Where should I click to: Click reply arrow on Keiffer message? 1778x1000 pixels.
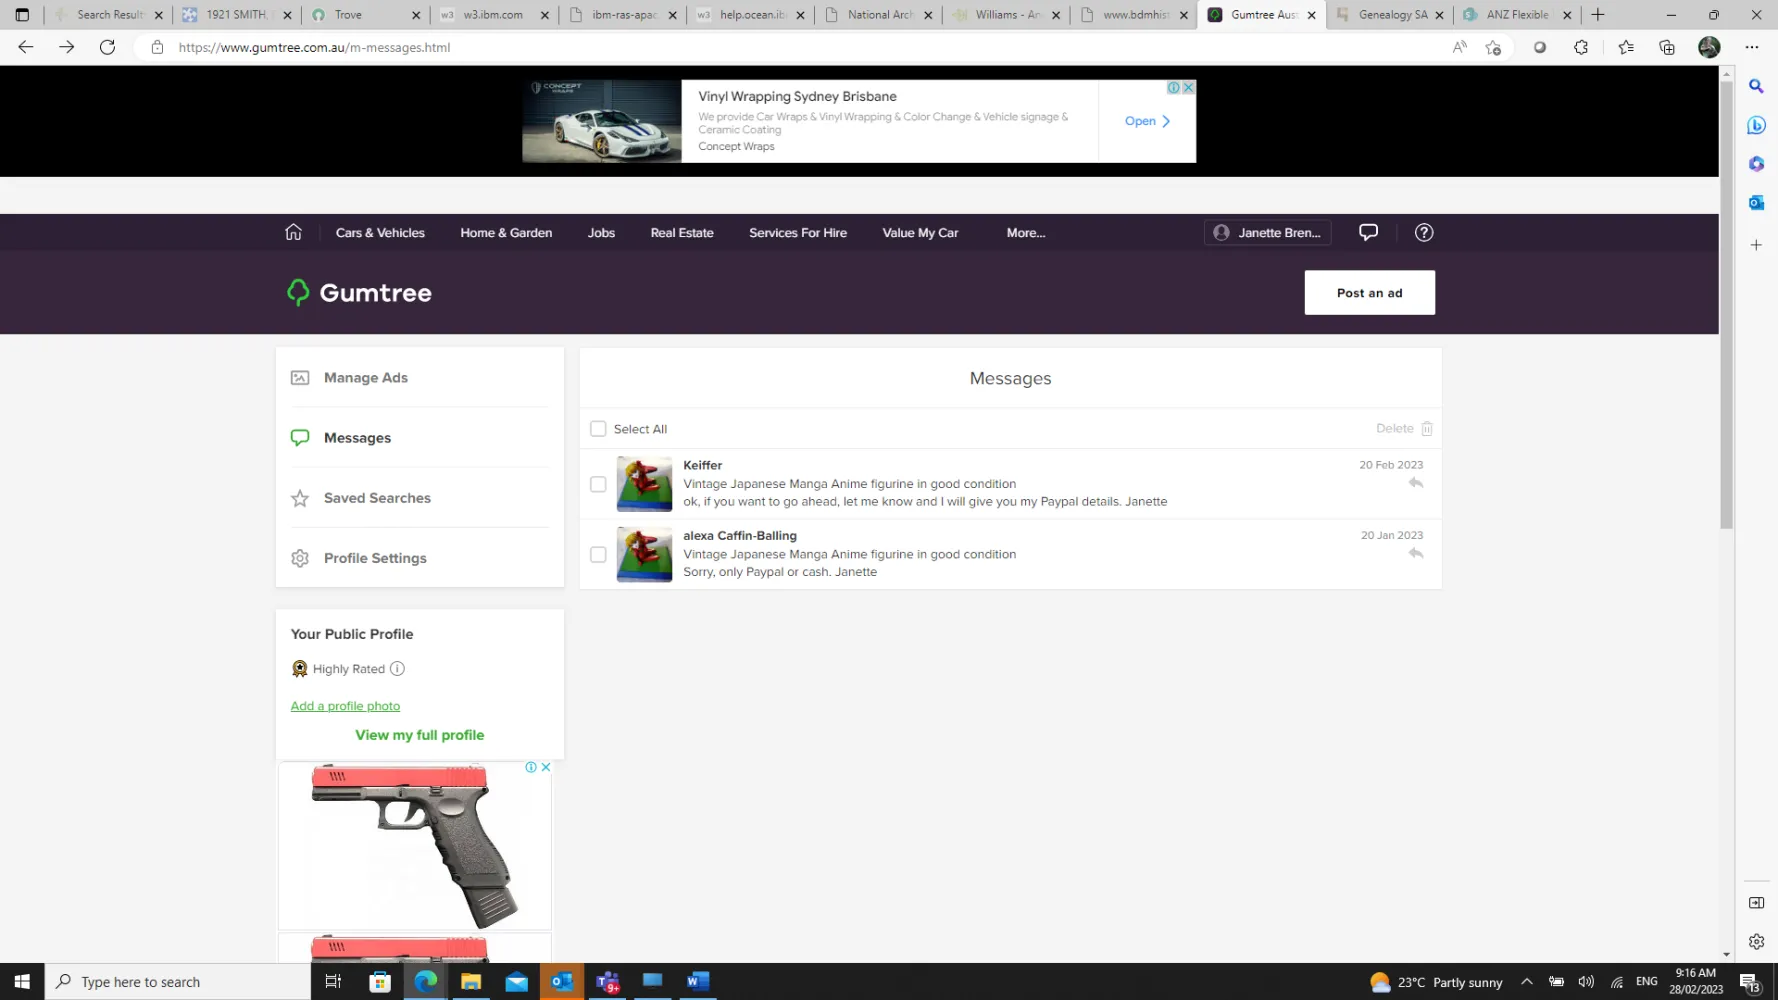pos(1415,483)
